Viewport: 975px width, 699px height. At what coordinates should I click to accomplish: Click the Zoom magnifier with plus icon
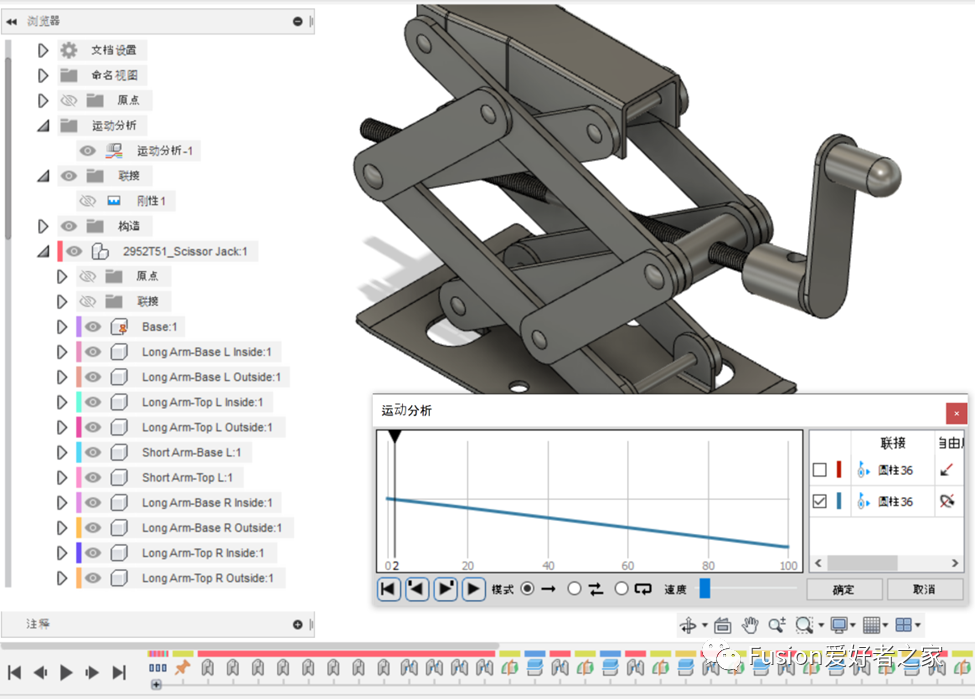[777, 625]
